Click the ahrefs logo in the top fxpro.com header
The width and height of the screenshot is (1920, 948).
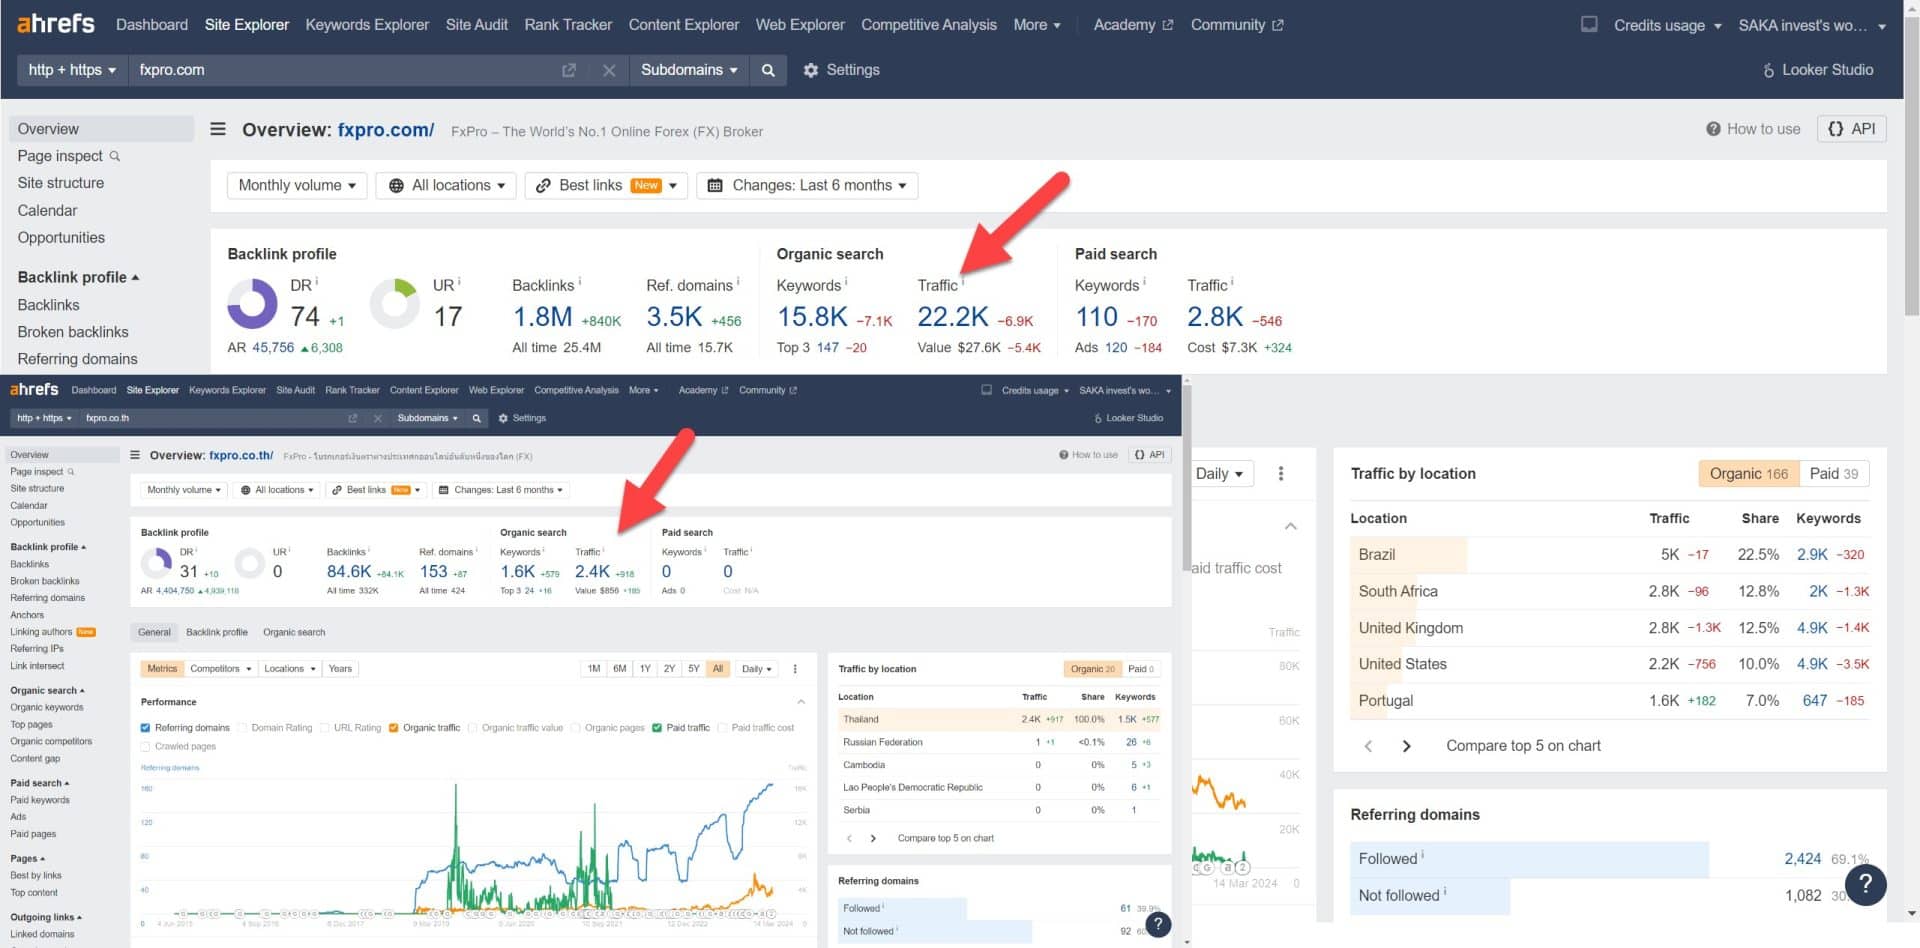[56, 23]
